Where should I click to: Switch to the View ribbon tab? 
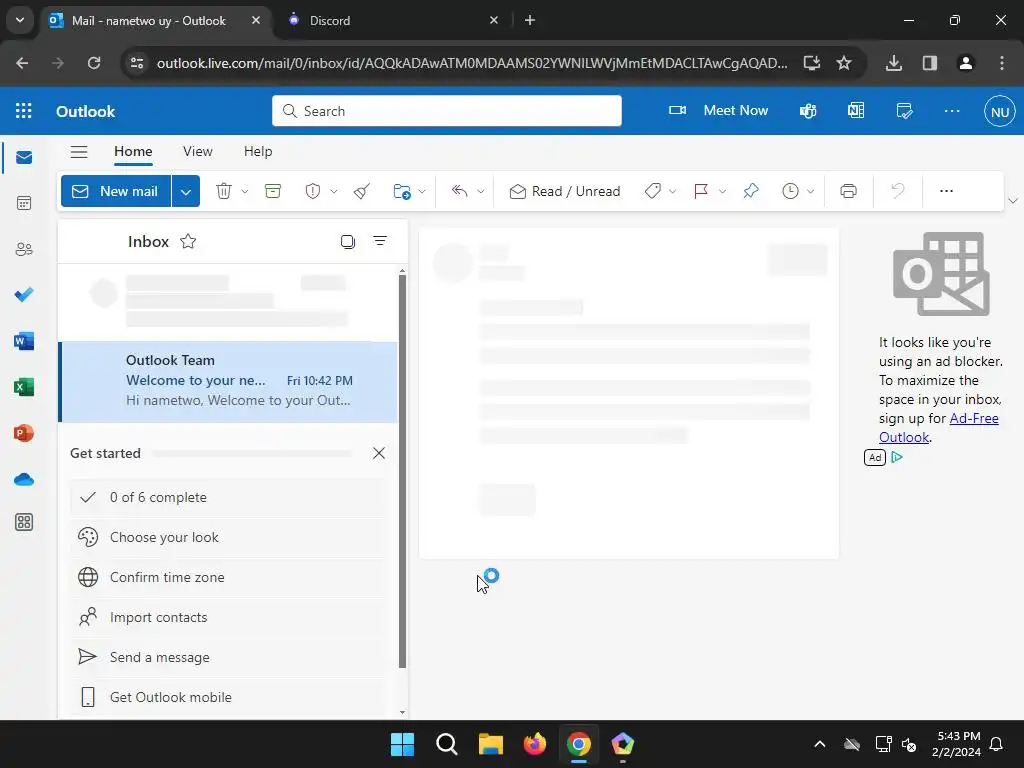point(198,152)
